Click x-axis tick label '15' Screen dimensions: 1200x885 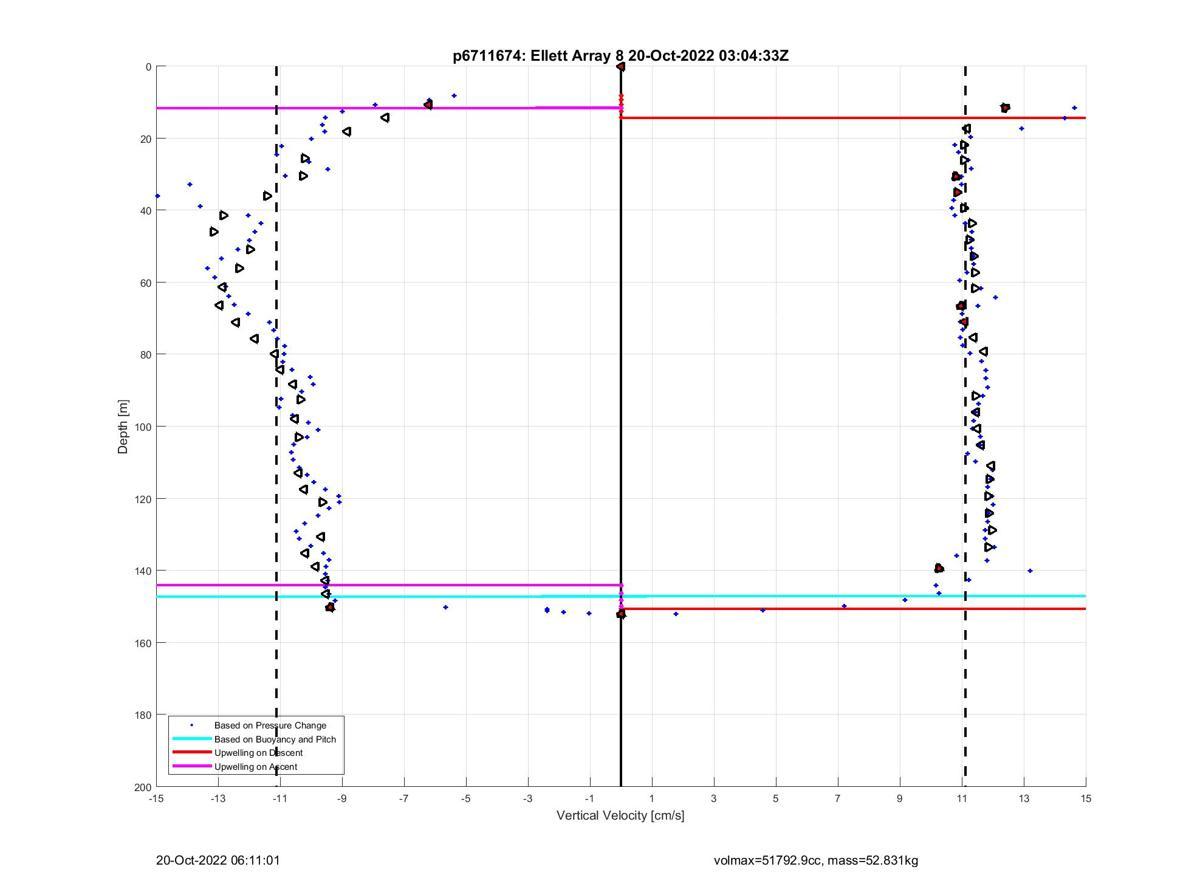[x=1086, y=798]
